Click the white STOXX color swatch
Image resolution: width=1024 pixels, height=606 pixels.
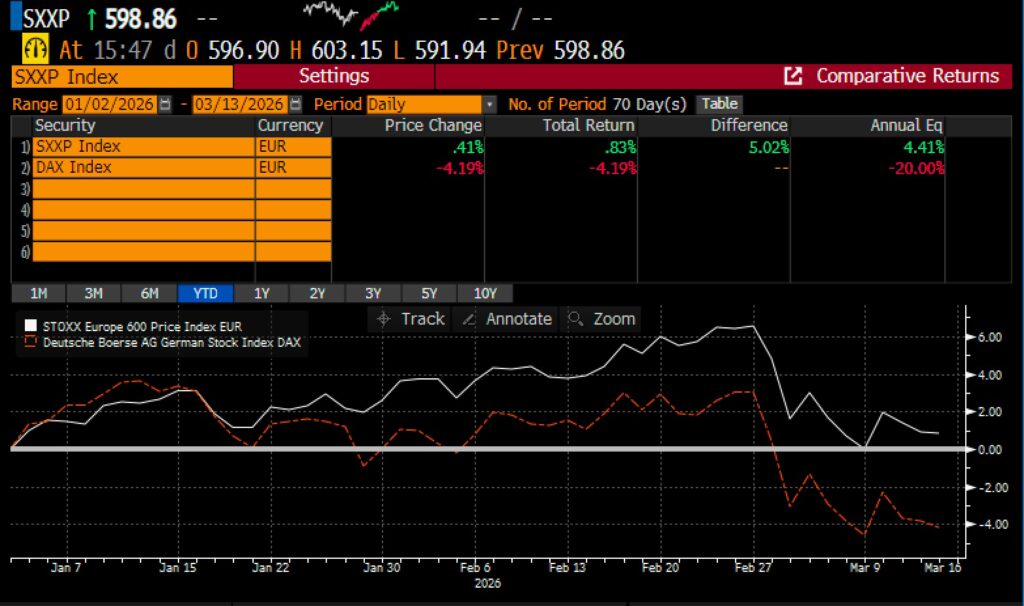(x=30, y=326)
